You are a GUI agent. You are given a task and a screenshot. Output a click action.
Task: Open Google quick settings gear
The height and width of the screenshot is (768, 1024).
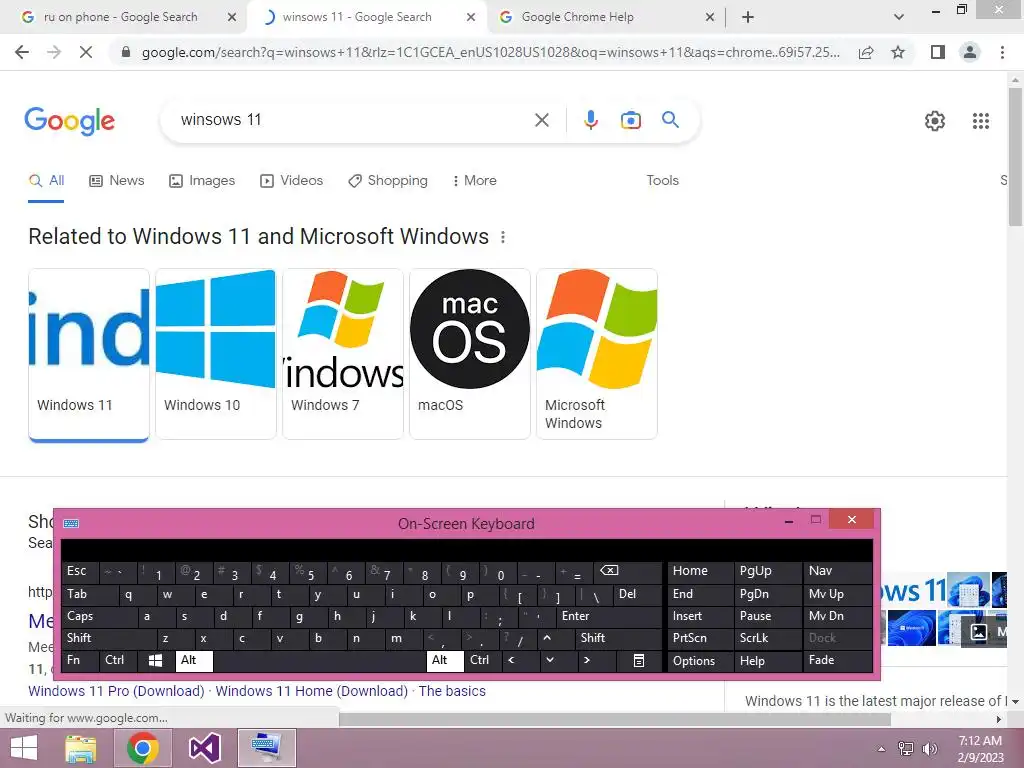tap(935, 121)
